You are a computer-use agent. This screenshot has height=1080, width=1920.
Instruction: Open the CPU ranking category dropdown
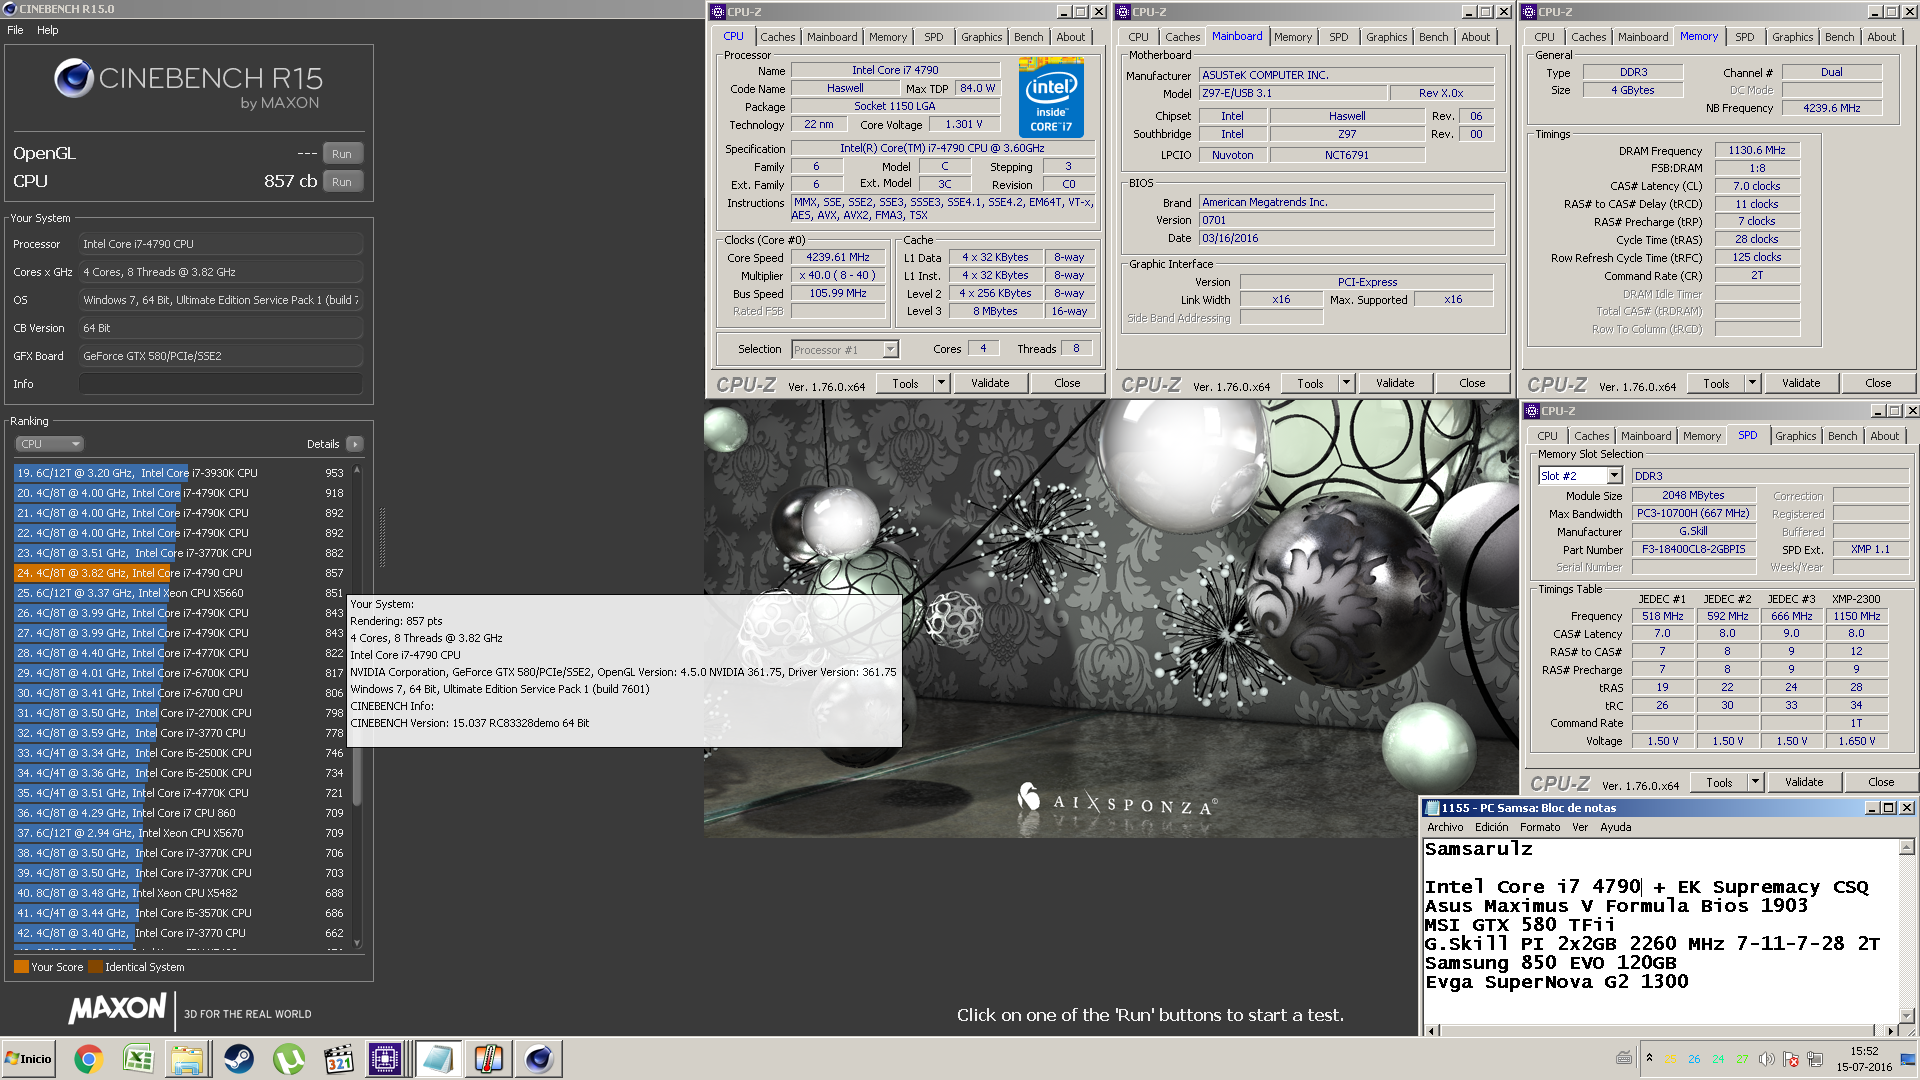point(49,444)
